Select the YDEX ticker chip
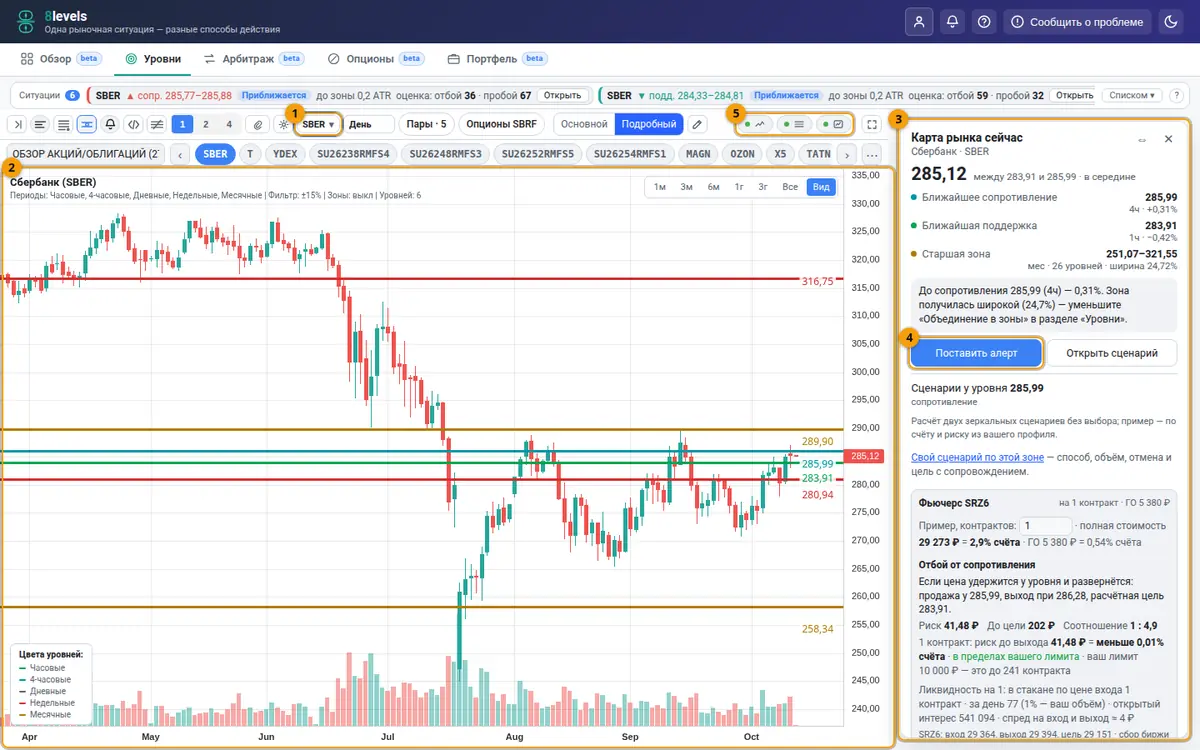This screenshot has width=1200, height=750. (285, 154)
